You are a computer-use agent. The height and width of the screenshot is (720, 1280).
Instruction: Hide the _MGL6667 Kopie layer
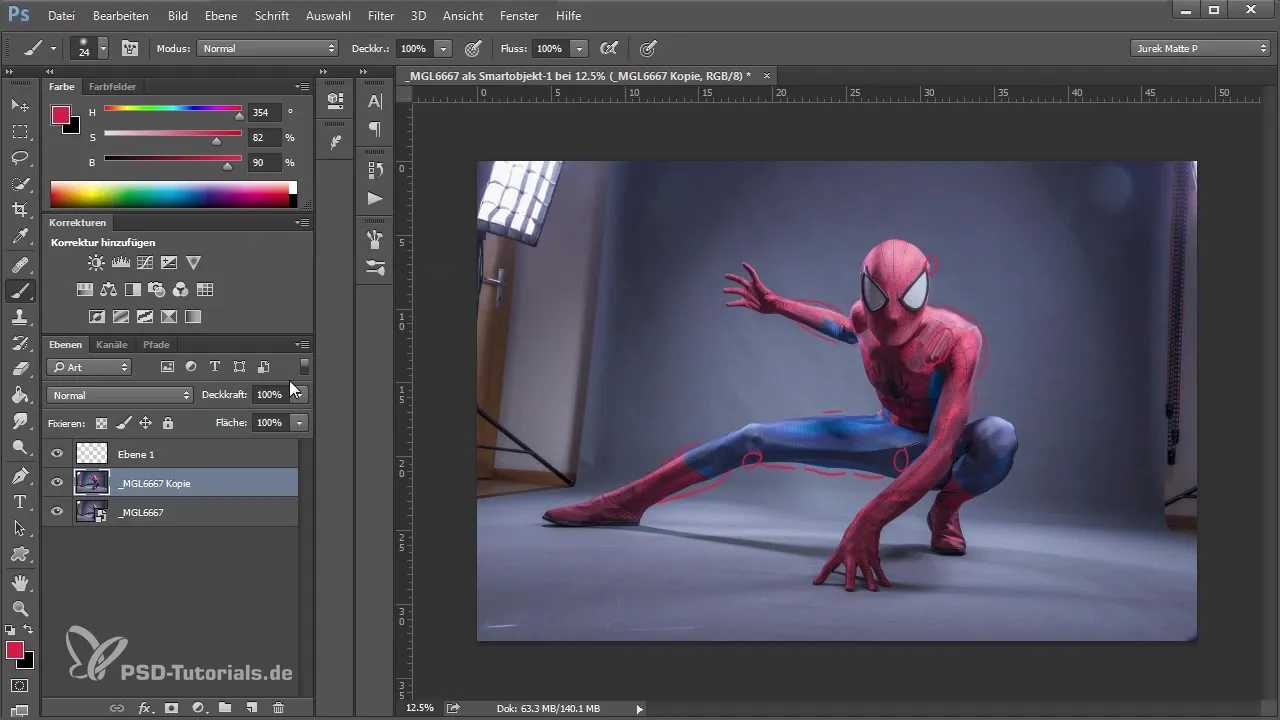(57, 483)
